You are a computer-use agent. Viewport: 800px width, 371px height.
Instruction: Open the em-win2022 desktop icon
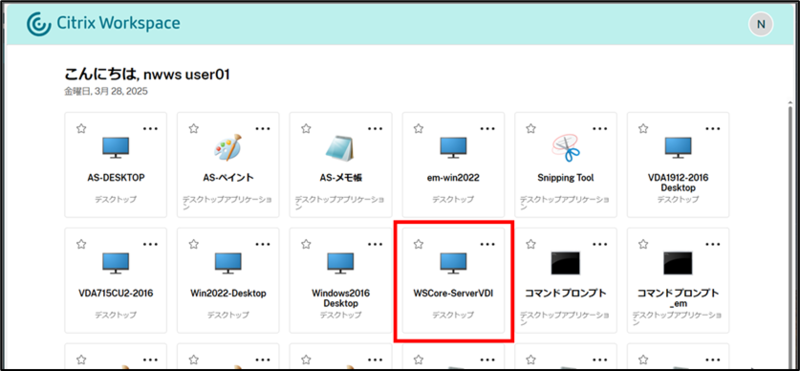coord(453,147)
